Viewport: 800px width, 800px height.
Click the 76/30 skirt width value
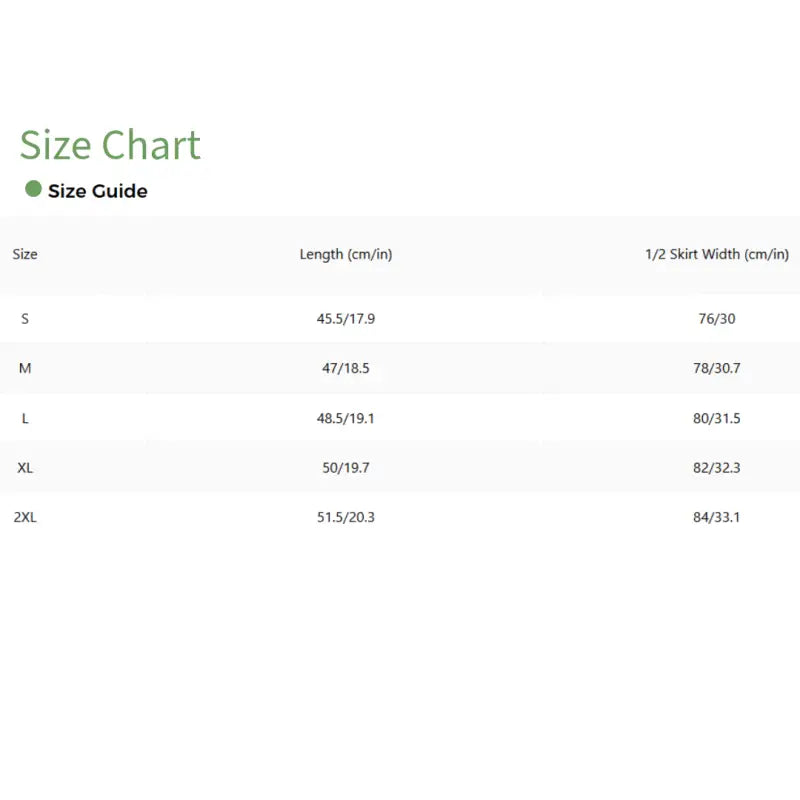click(x=716, y=319)
